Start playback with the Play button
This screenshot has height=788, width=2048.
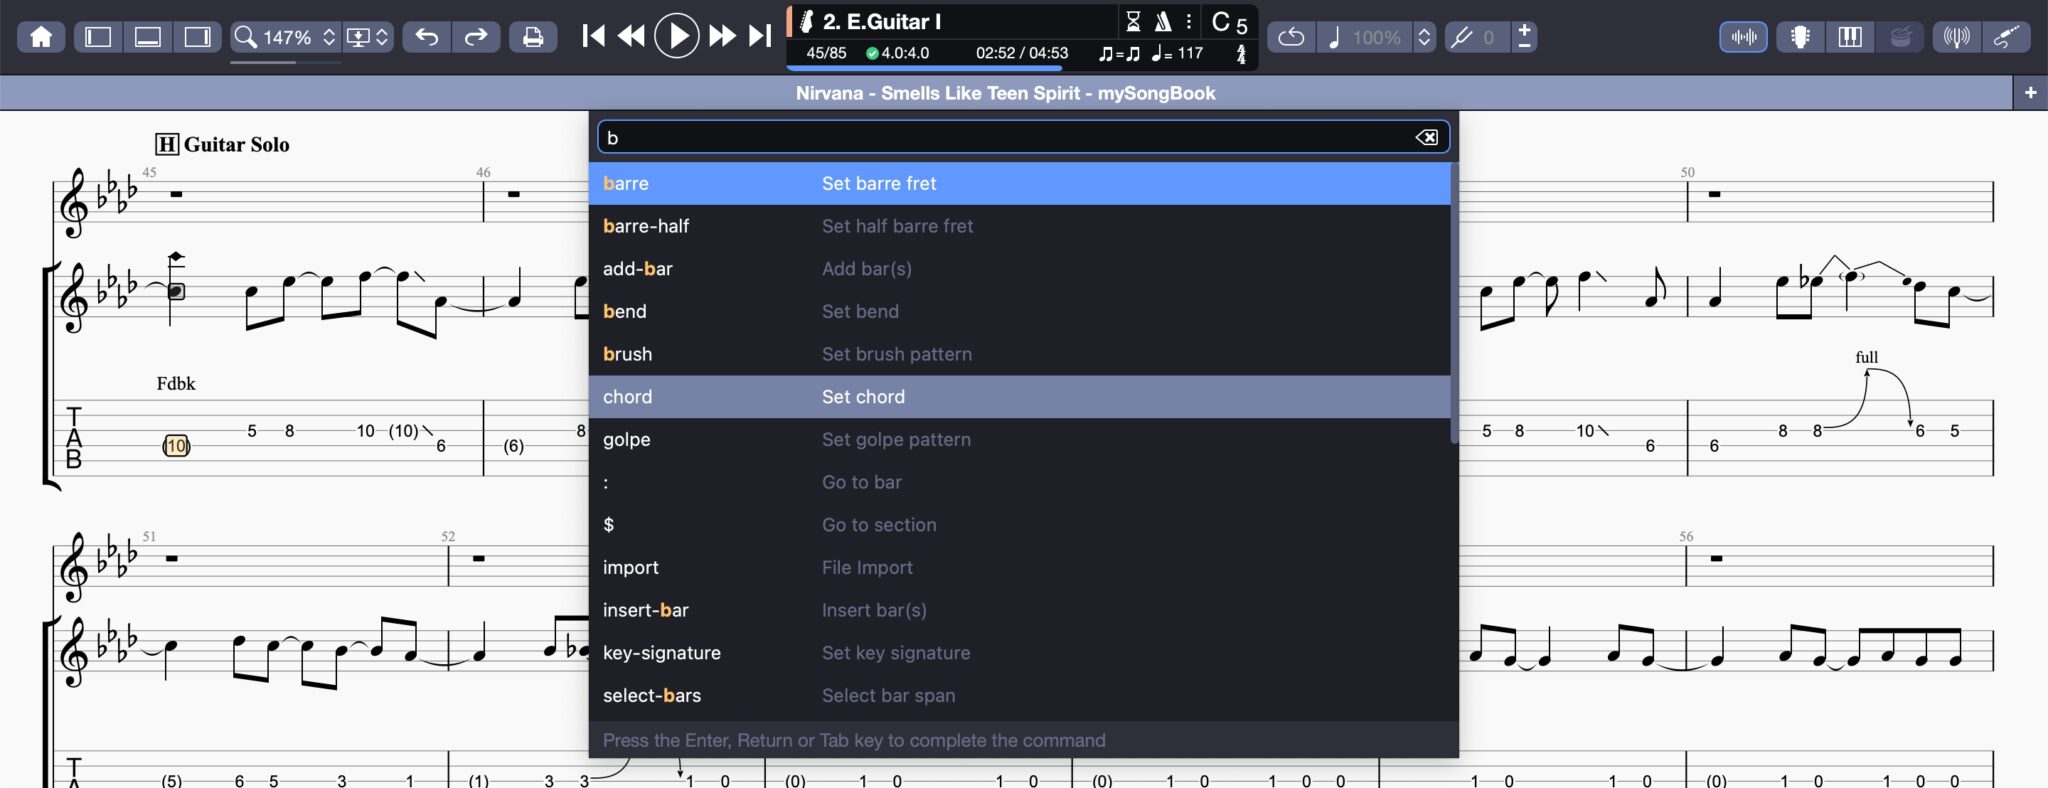[x=677, y=36]
